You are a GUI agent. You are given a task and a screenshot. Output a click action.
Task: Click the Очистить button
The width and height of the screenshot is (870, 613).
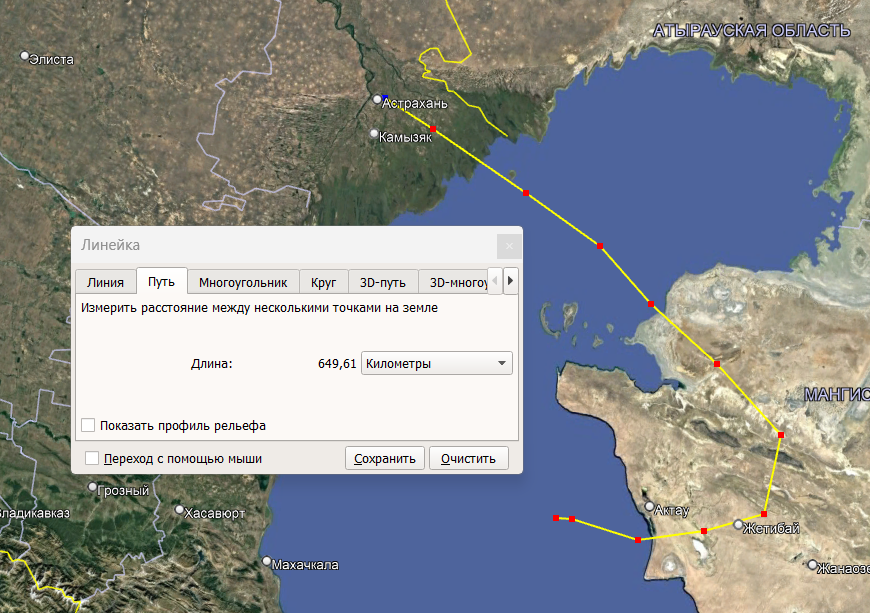(468, 458)
